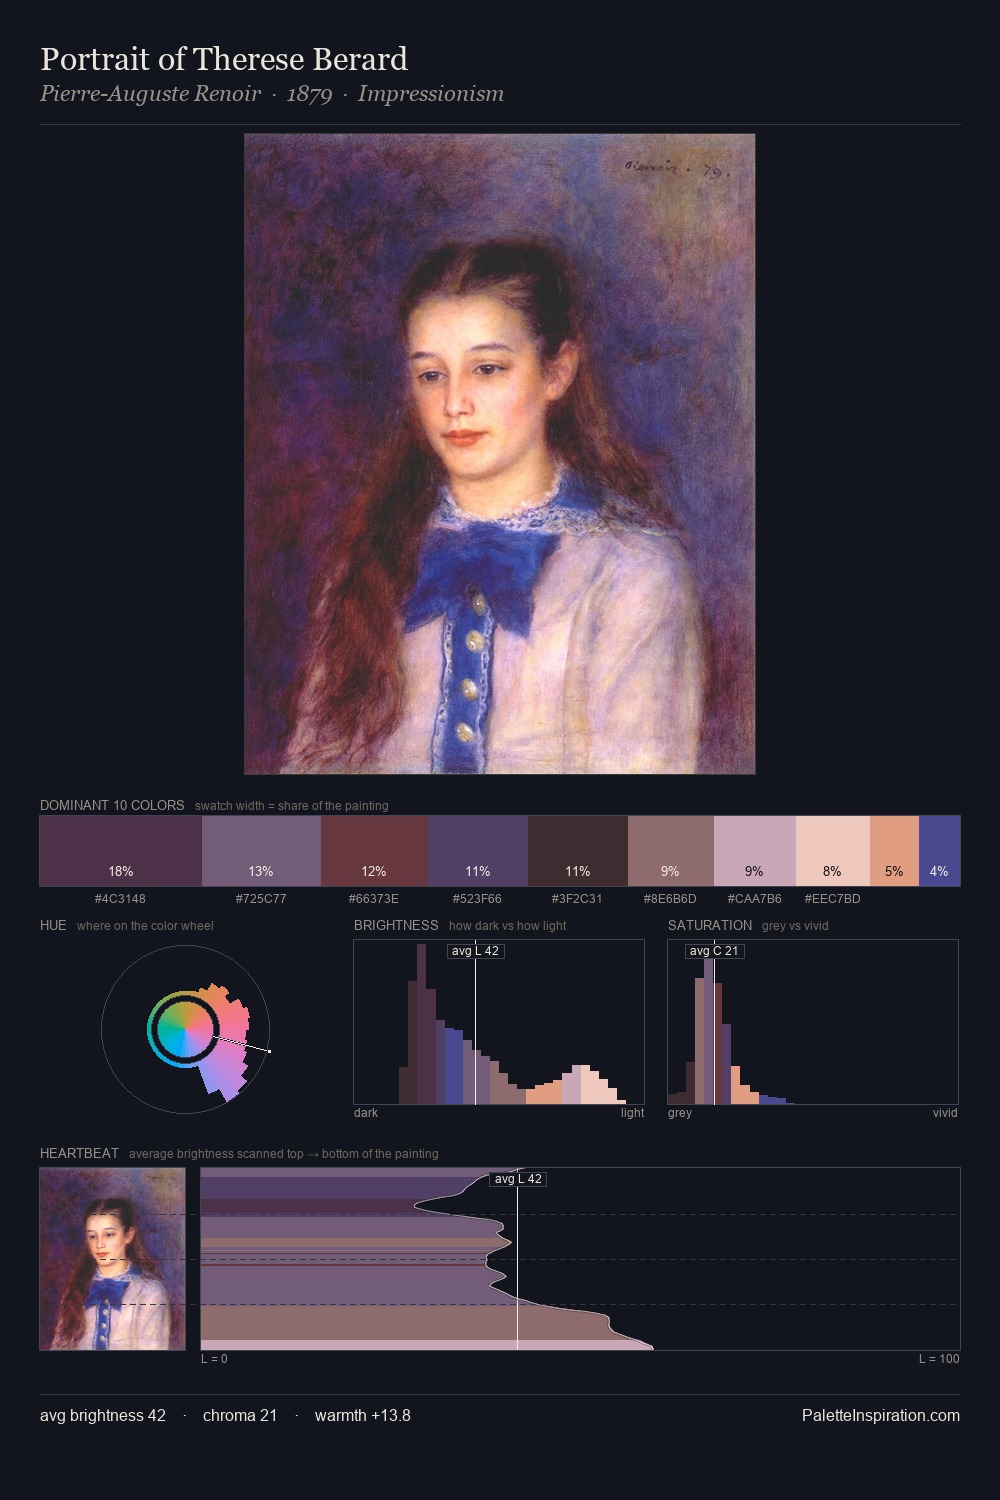This screenshot has width=1000, height=1500.
Task: Click the 'avg L 42' label in Heartbeat chart
Action: point(517,1179)
